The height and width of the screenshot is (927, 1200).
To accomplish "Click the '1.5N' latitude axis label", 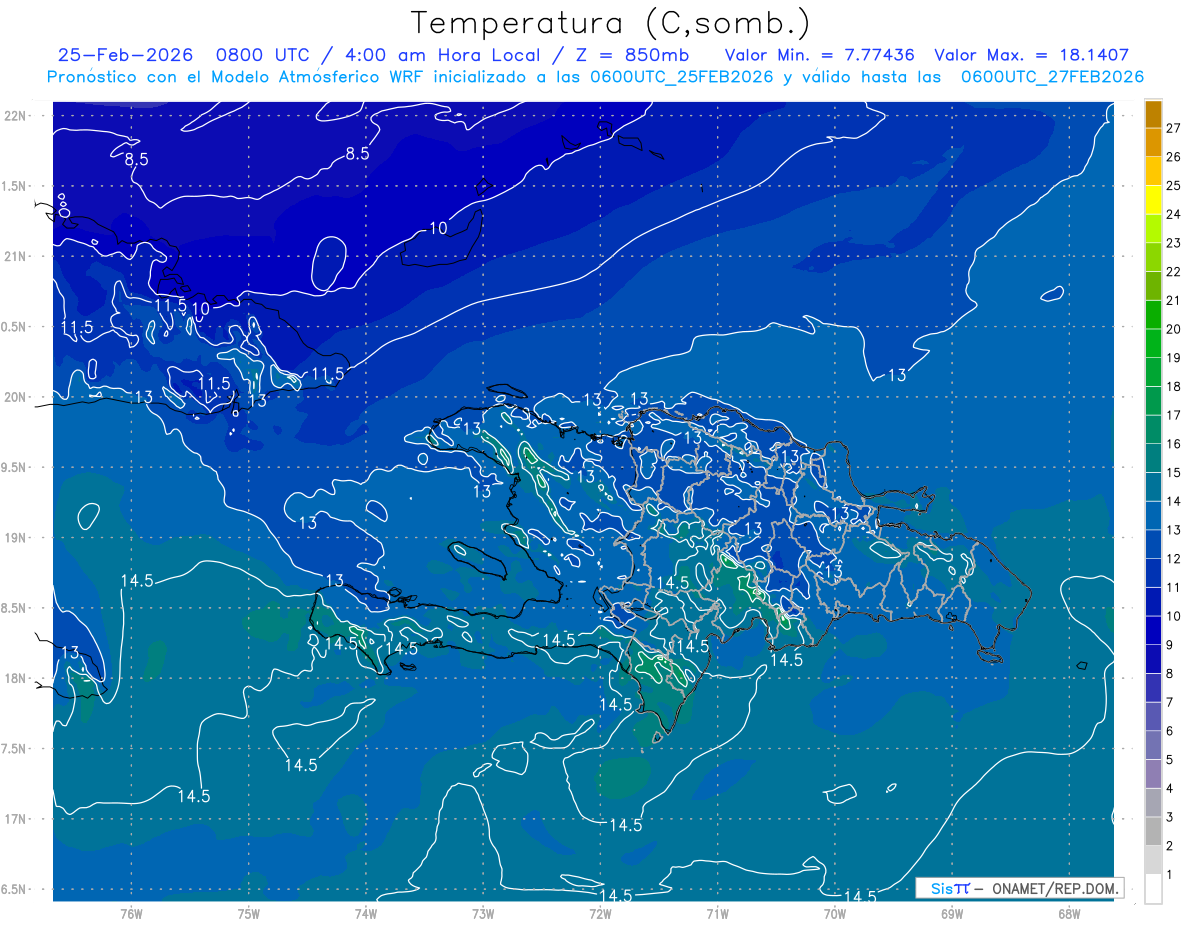I will click(x=14, y=186).
